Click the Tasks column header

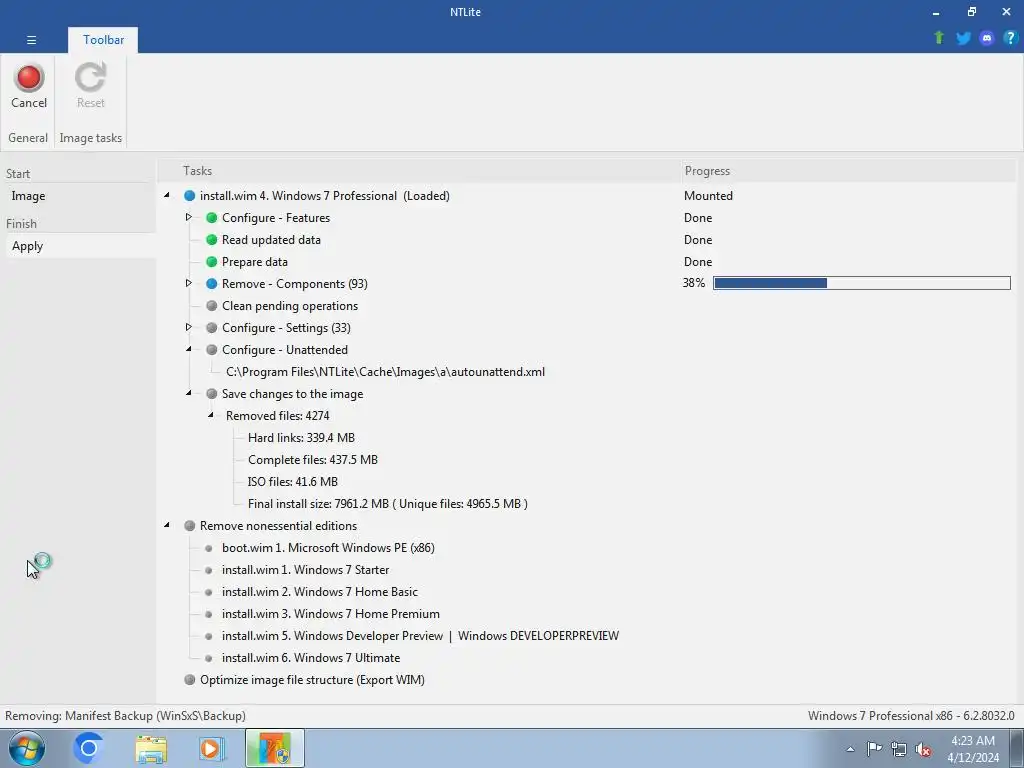pyautogui.click(x=419, y=171)
